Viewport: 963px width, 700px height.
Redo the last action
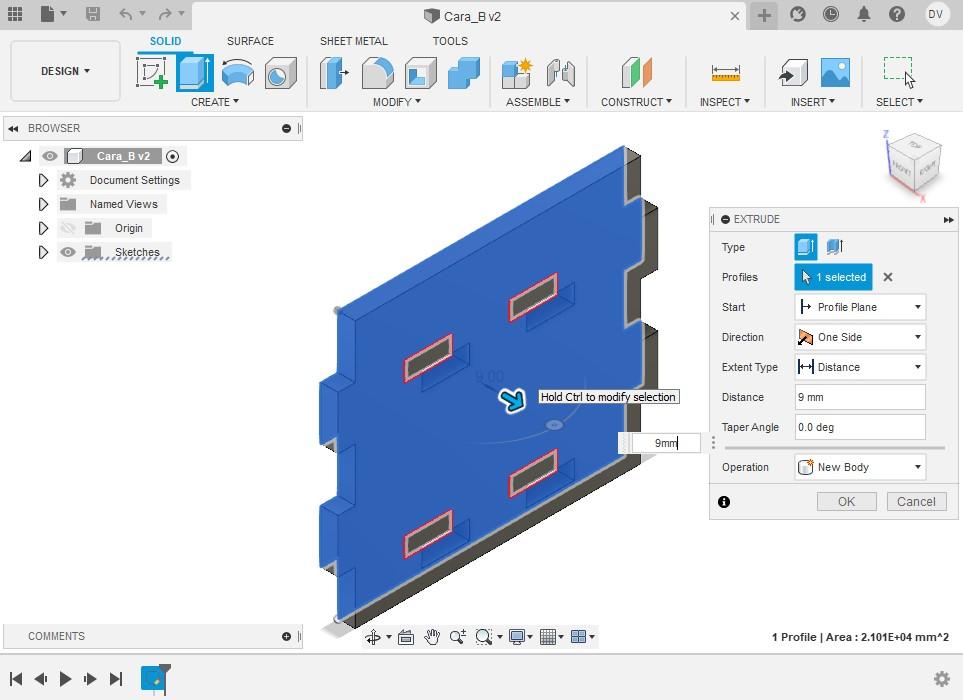pyautogui.click(x=165, y=14)
